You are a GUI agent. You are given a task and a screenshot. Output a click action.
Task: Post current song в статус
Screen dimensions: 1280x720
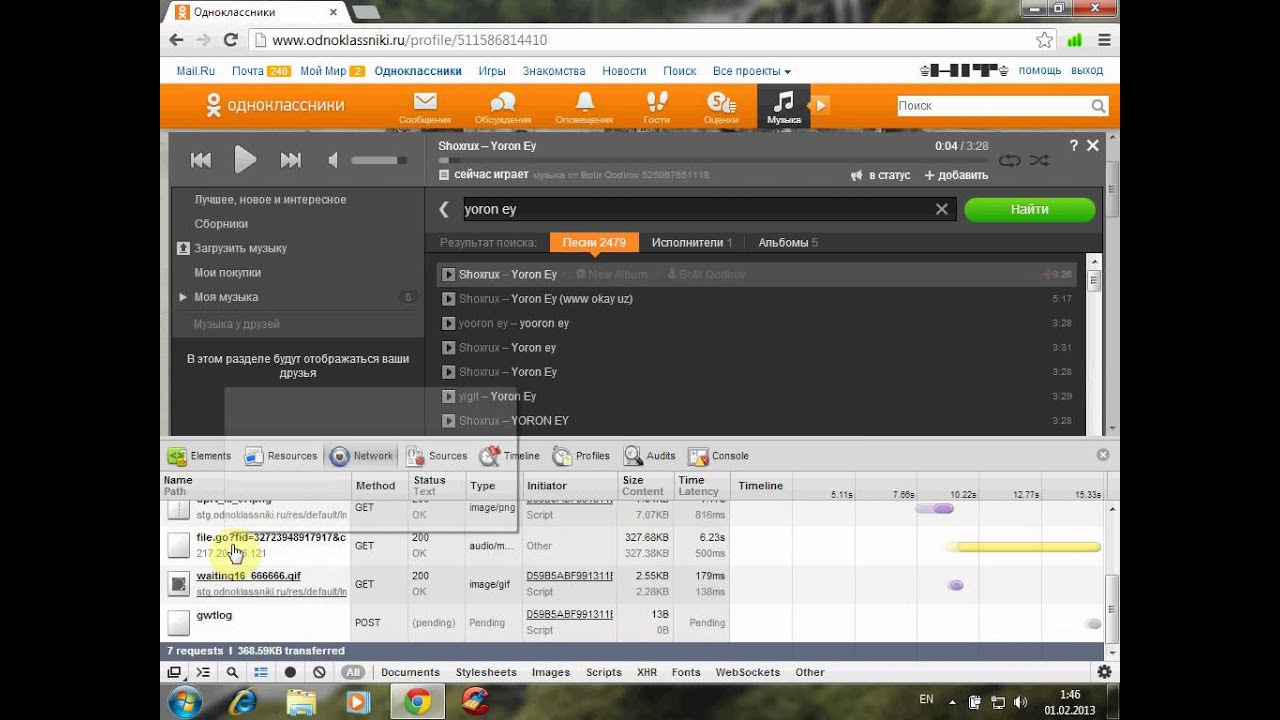[x=881, y=175]
